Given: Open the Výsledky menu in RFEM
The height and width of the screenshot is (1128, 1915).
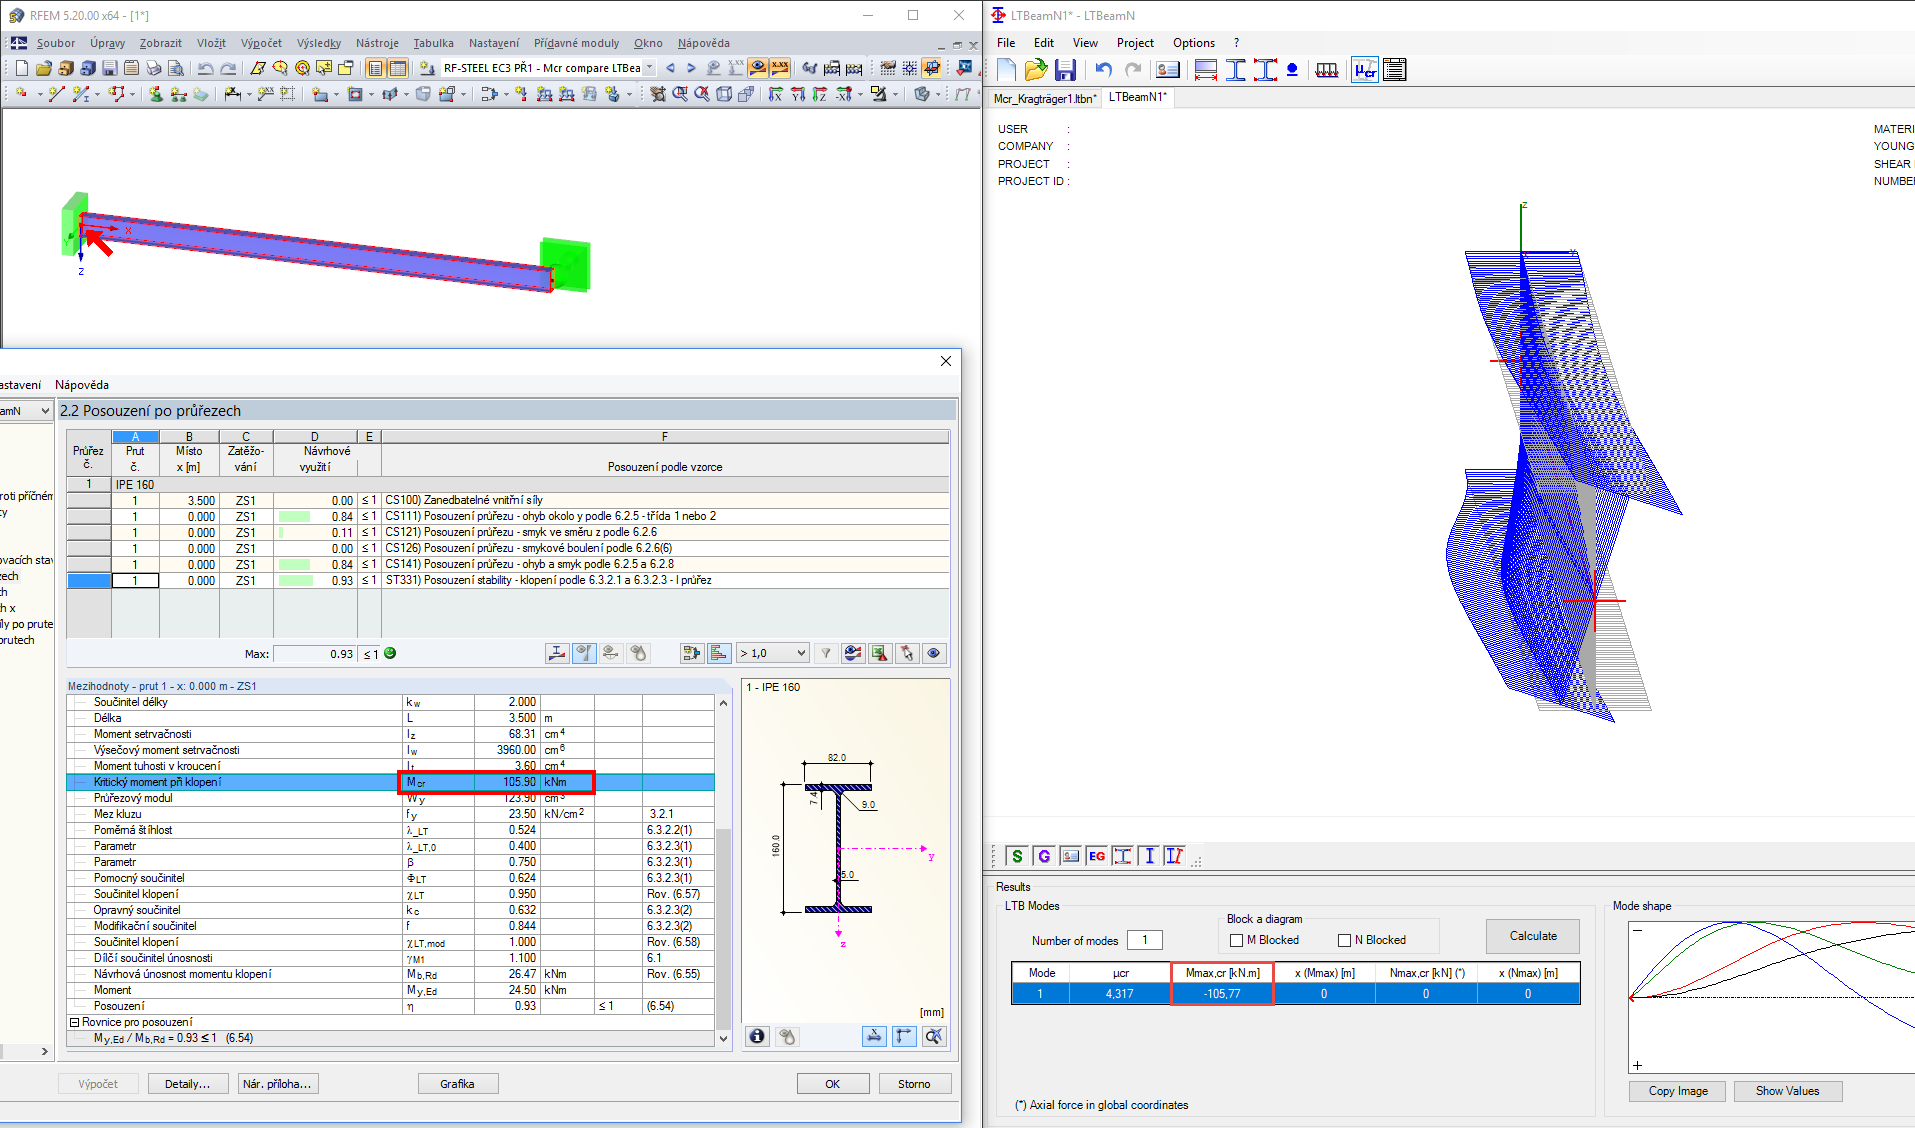Looking at the screenshot, I should click(319, 43).
